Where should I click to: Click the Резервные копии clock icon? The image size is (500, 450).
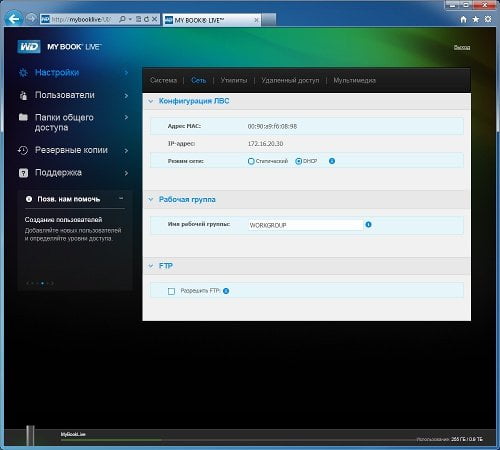(23, 150)
